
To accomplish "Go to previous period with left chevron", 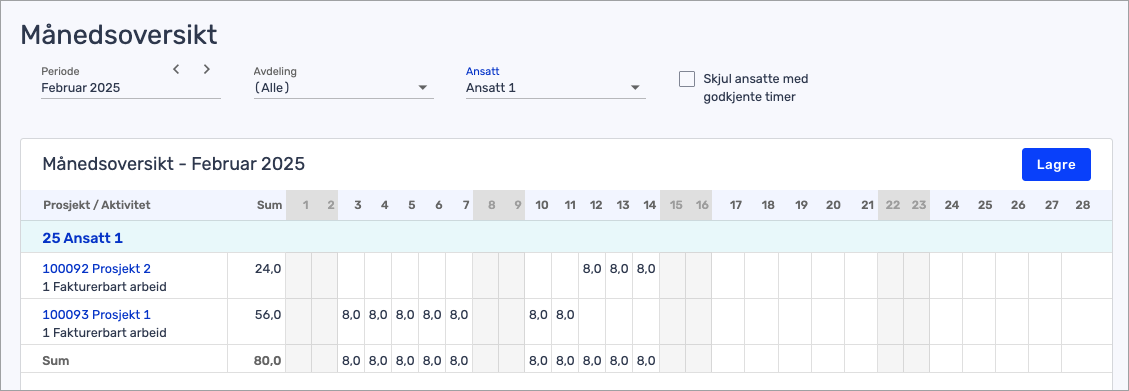I will pyautogui.click(x=176, y=69).
